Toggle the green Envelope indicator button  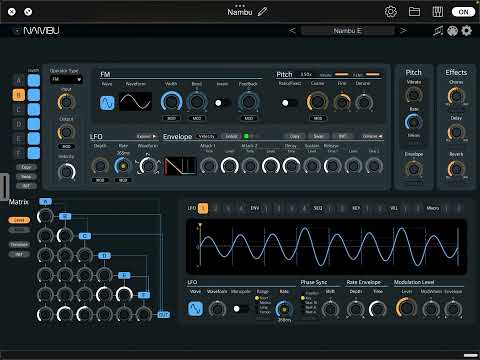pyautogui.click(x=246, y=136)
